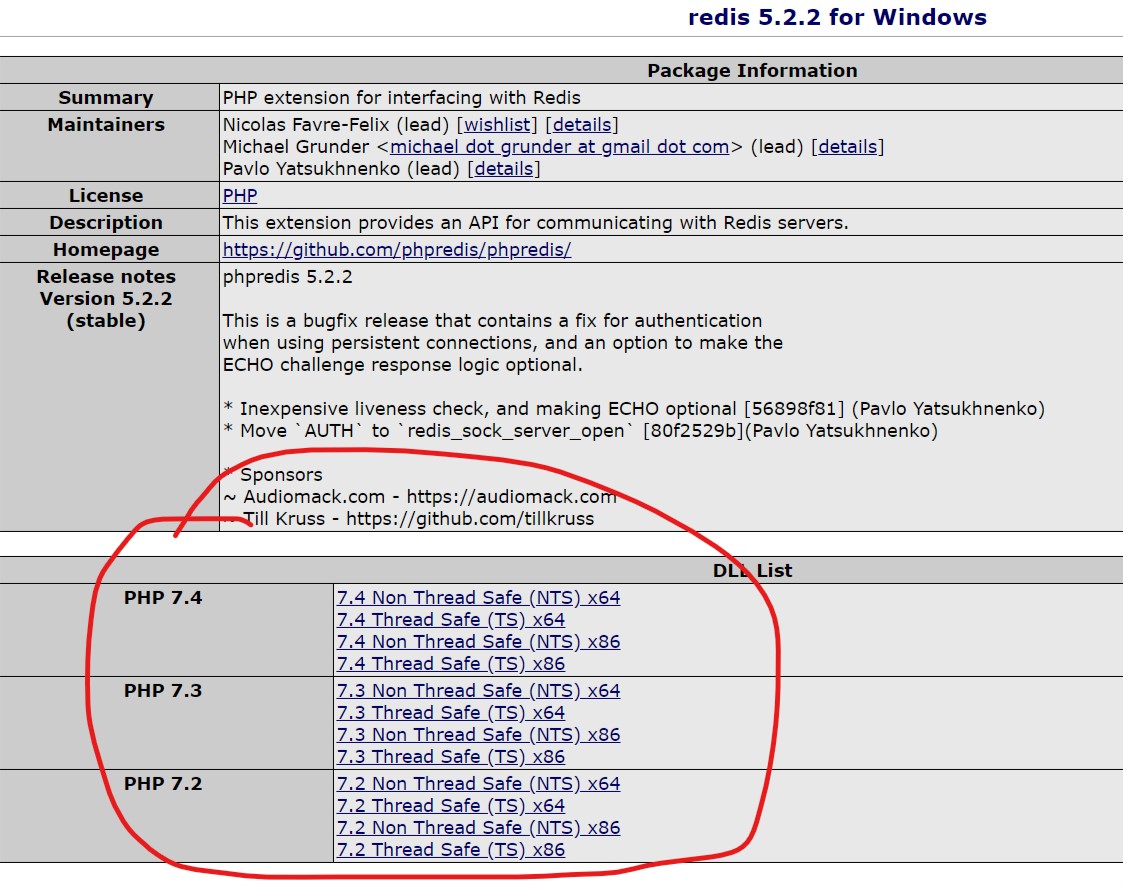
Task: Open details link for Michael Grunder
Action: coord(847,147)
